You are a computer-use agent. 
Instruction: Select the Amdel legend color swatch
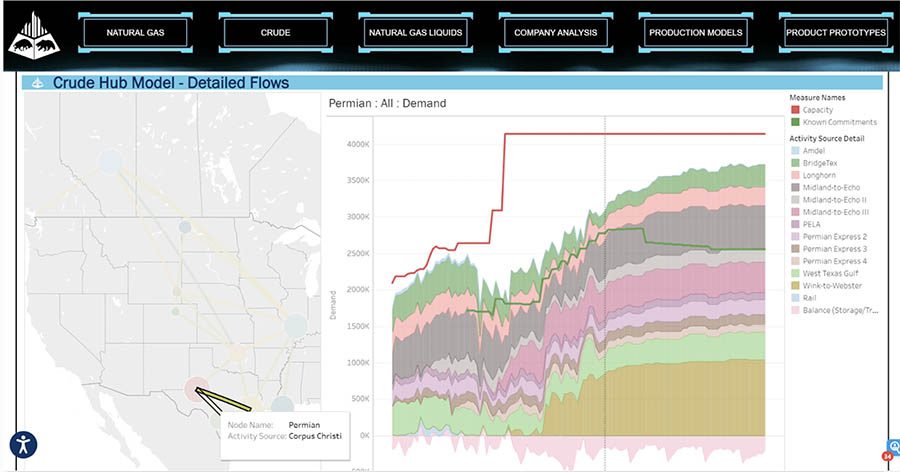point(795,150)
